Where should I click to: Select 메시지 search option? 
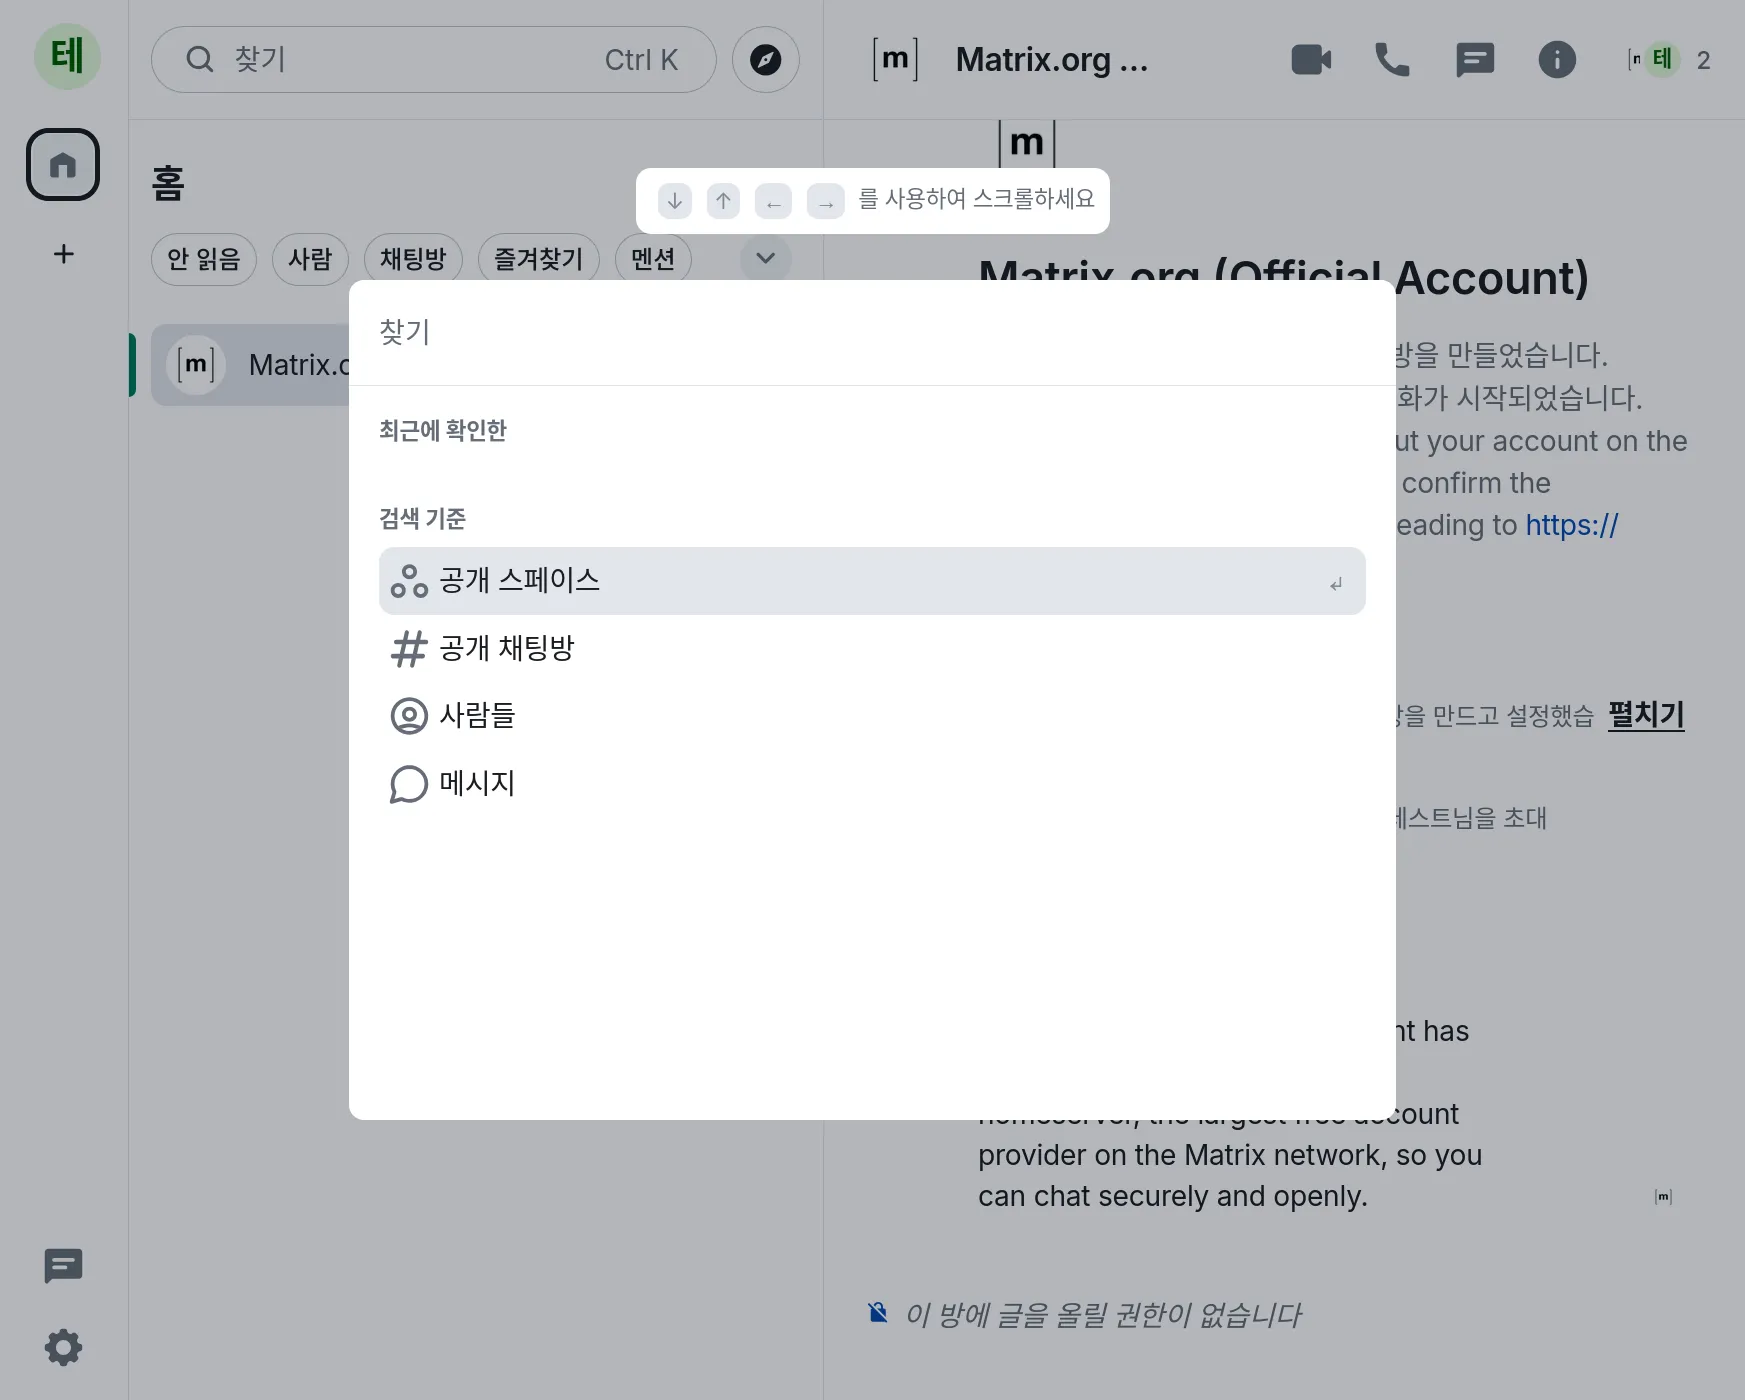pyautogui.click(x=872, y=784)
